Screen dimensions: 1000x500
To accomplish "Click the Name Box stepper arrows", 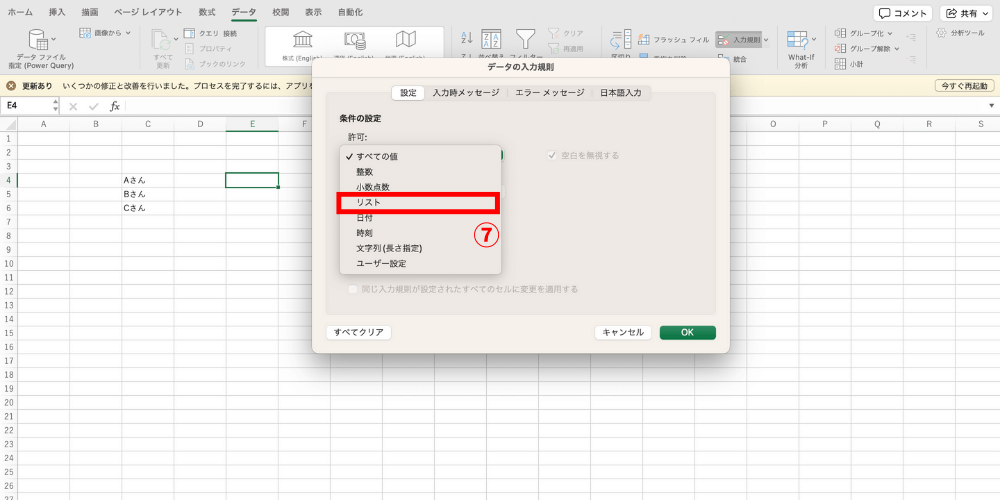I will [x=55, y=106].
